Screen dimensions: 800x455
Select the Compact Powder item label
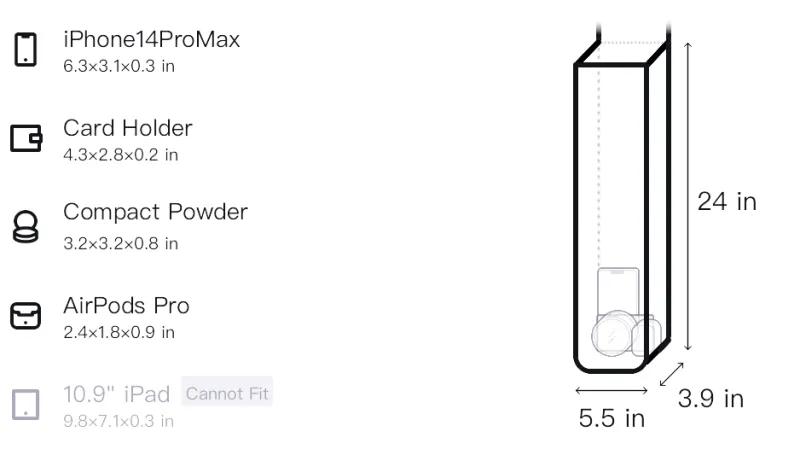(156, 212)
